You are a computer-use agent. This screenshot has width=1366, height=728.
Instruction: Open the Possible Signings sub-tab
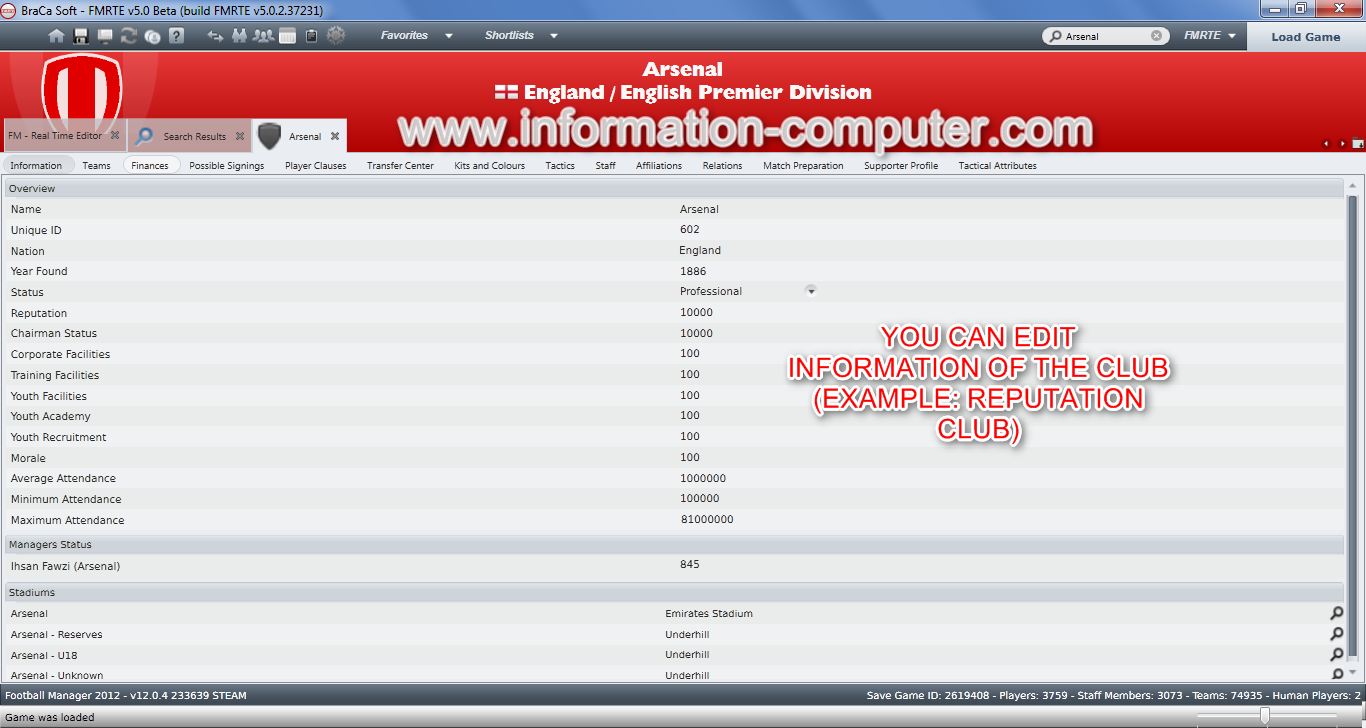tap(227, 165)
